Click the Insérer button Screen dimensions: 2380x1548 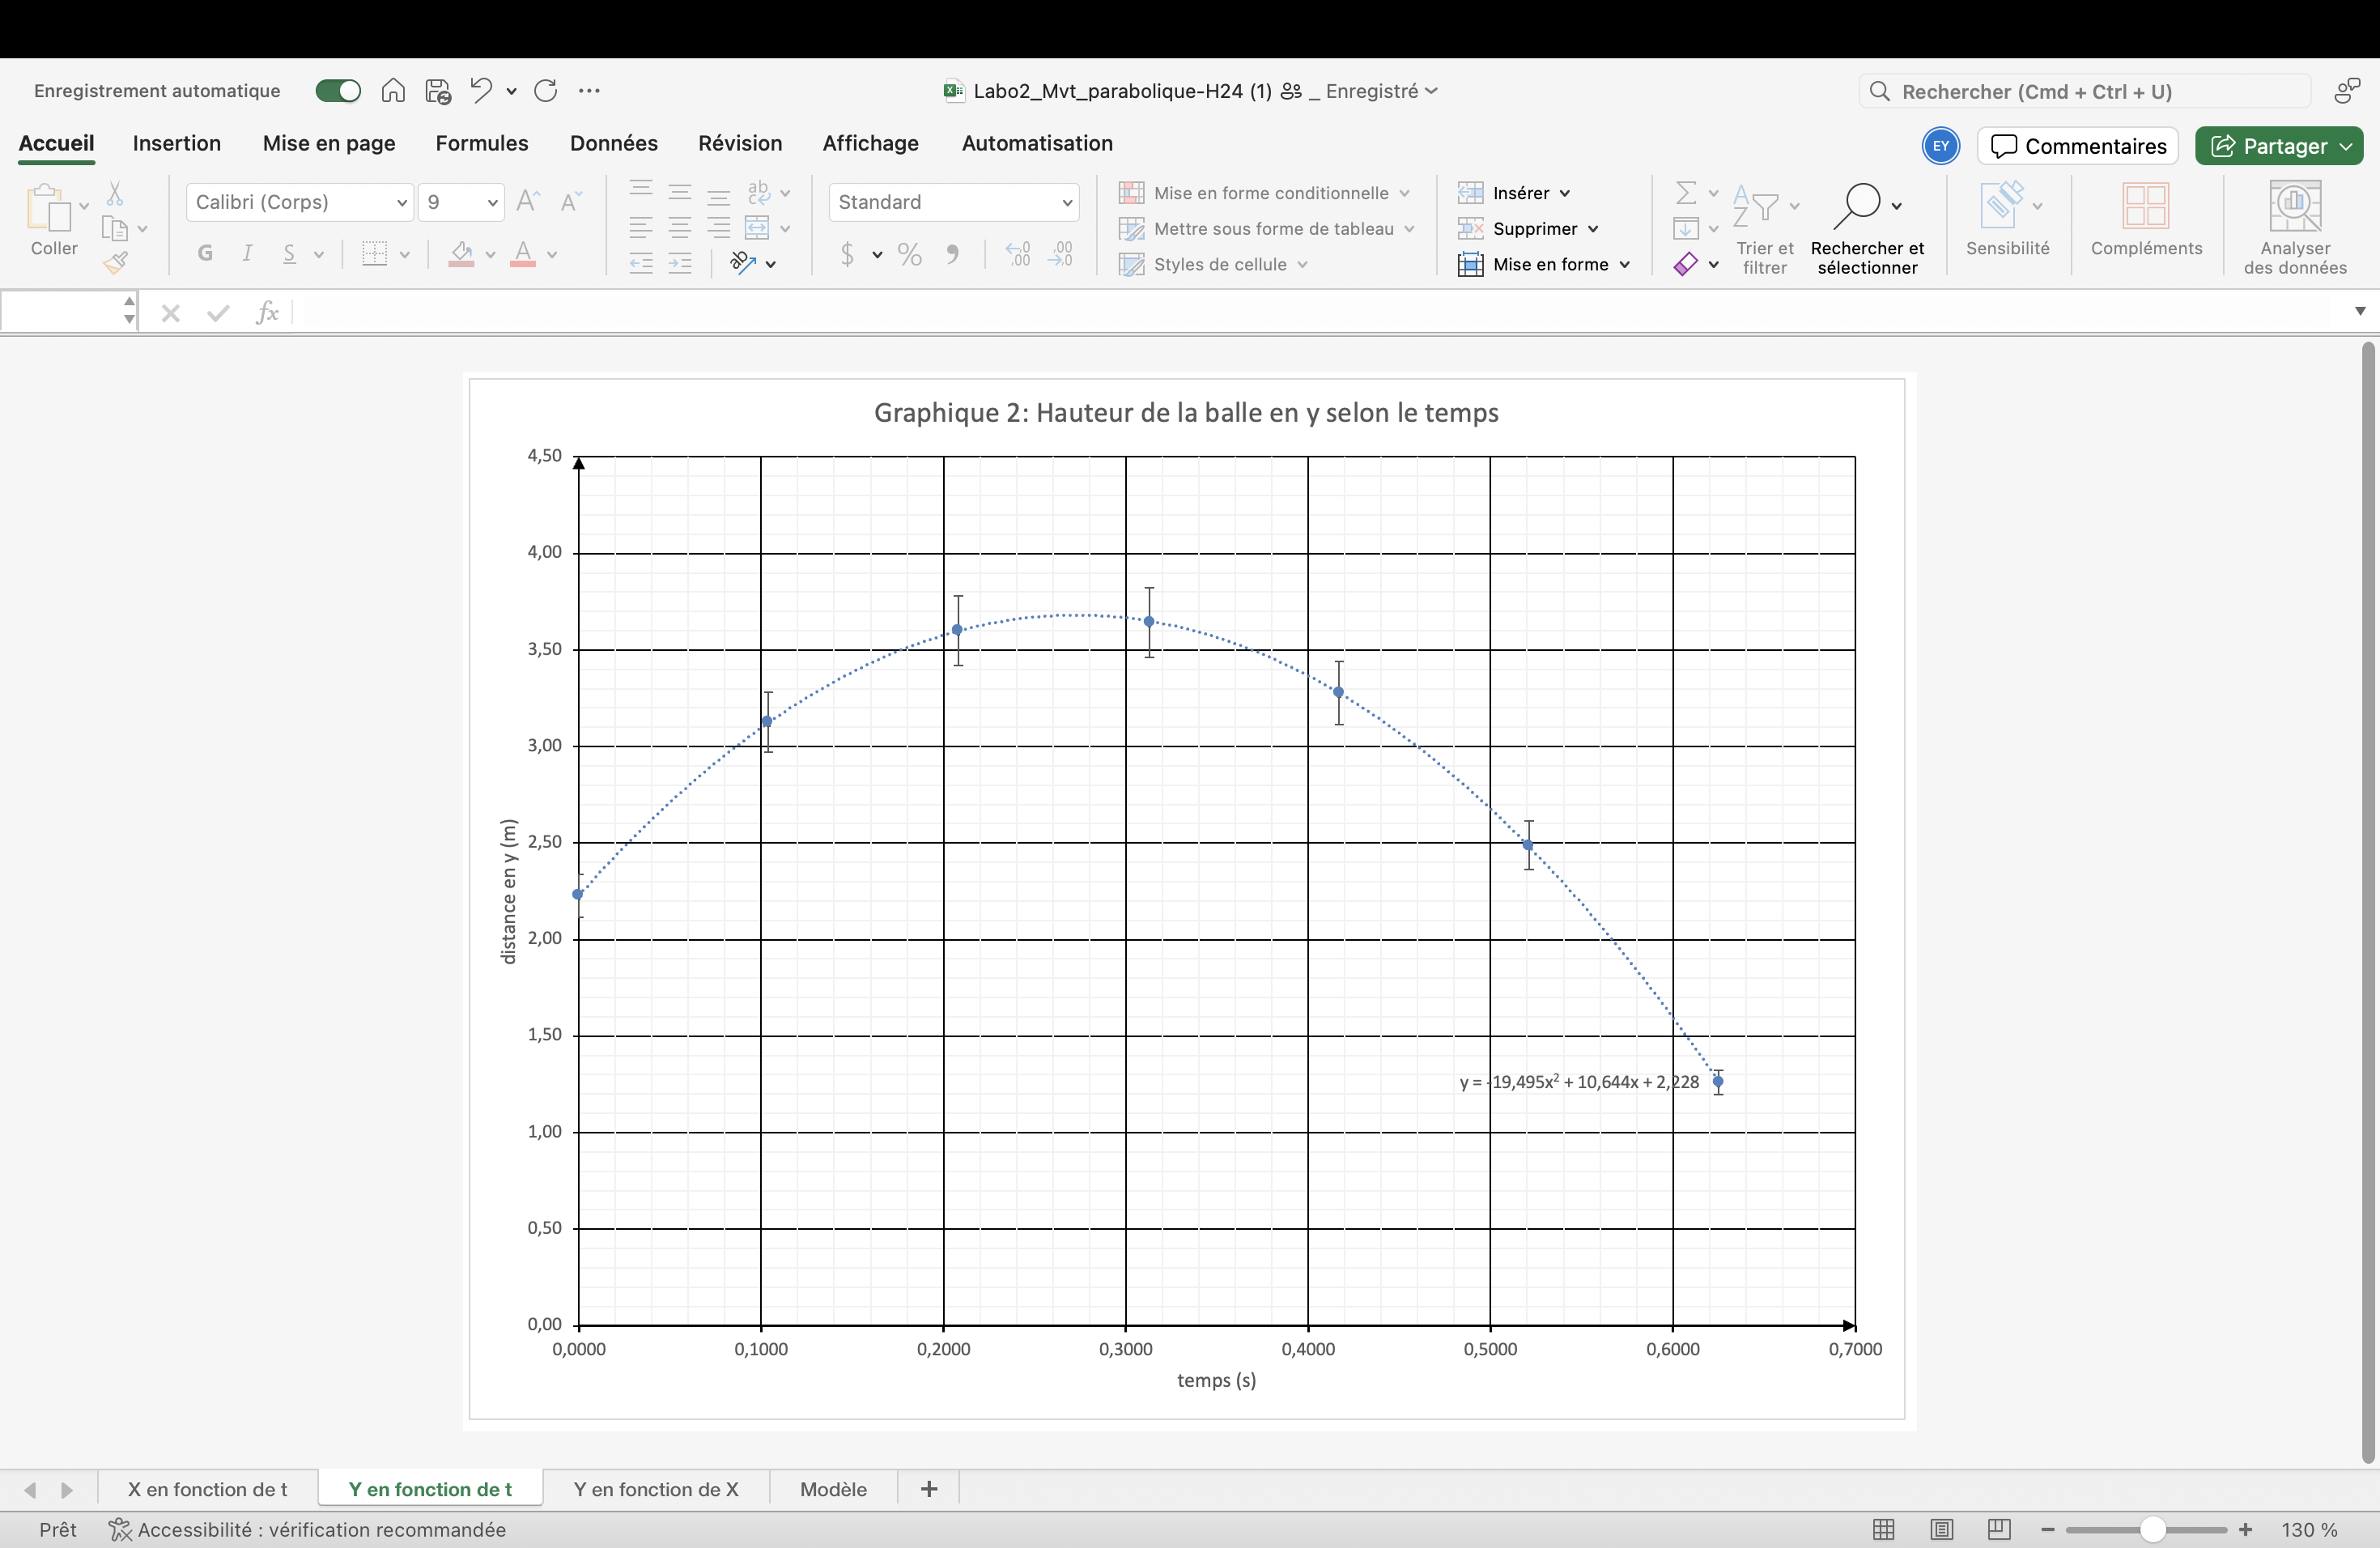1514,193
